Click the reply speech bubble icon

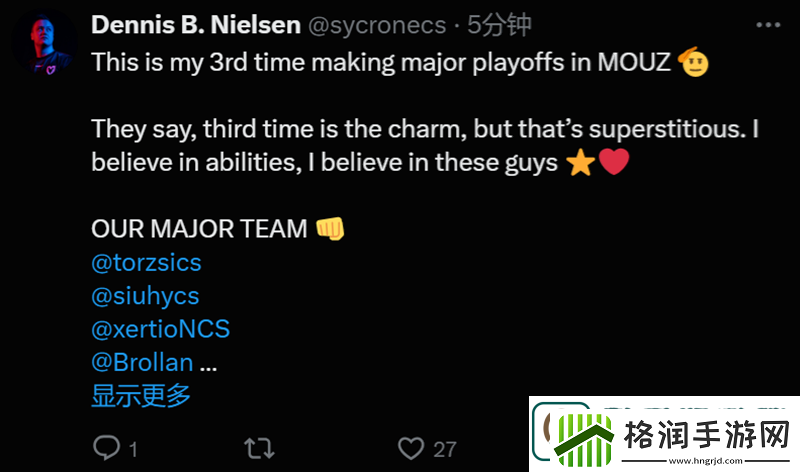pos(107,448)
